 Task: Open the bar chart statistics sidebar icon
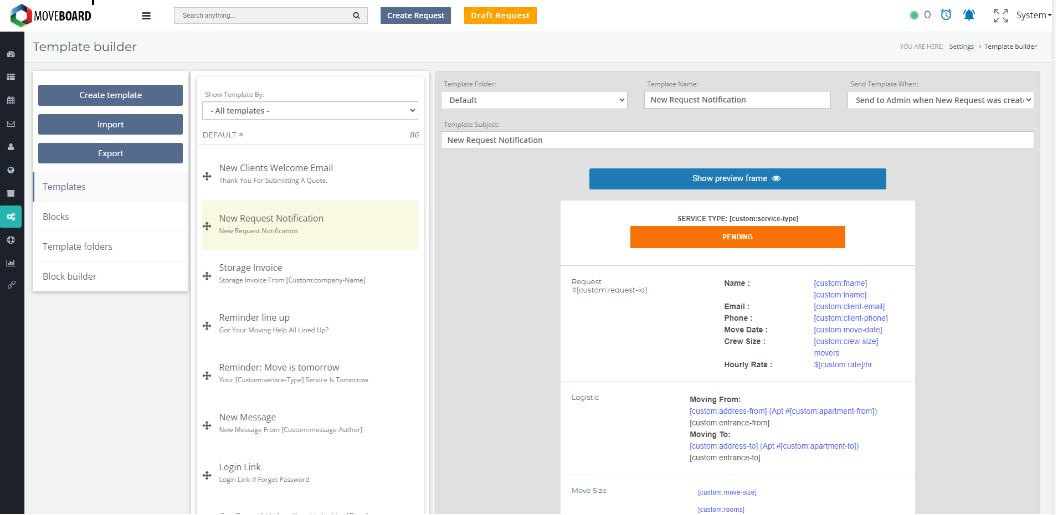point(11,263)
